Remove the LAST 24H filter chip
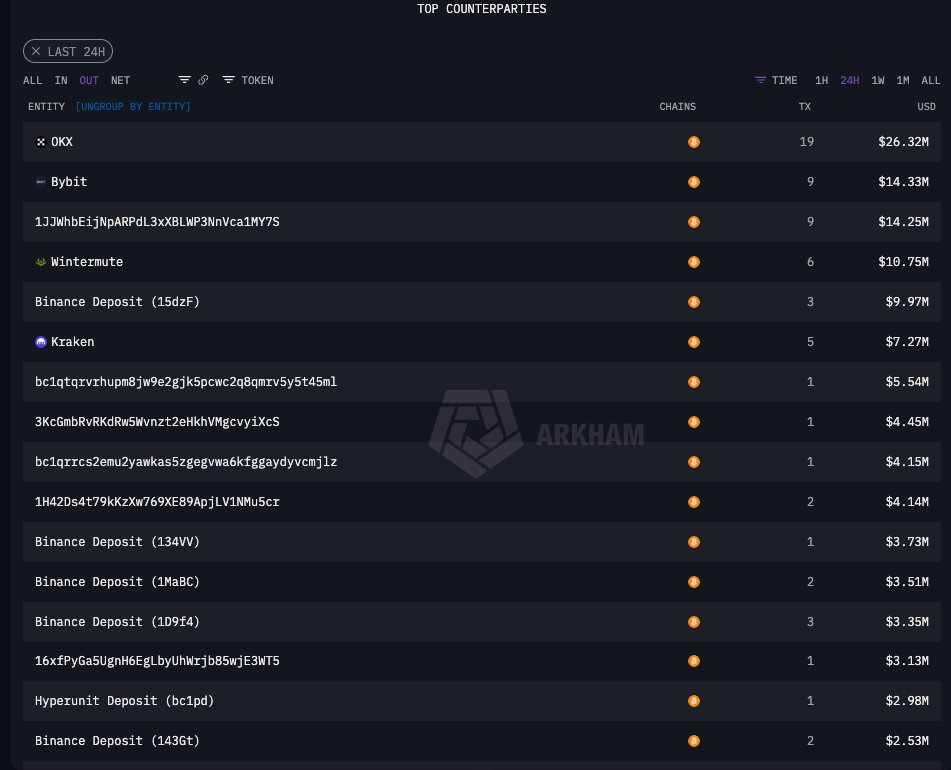Screen dimensions: 951x770 point(36,52)
